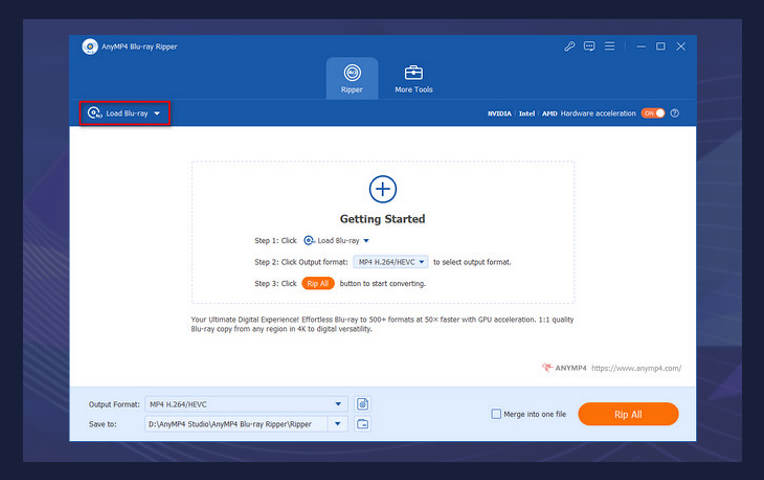Click the Load Blu-ray button in Step 1
Screen dimensions: 764x480
click(x=337, y=240)
